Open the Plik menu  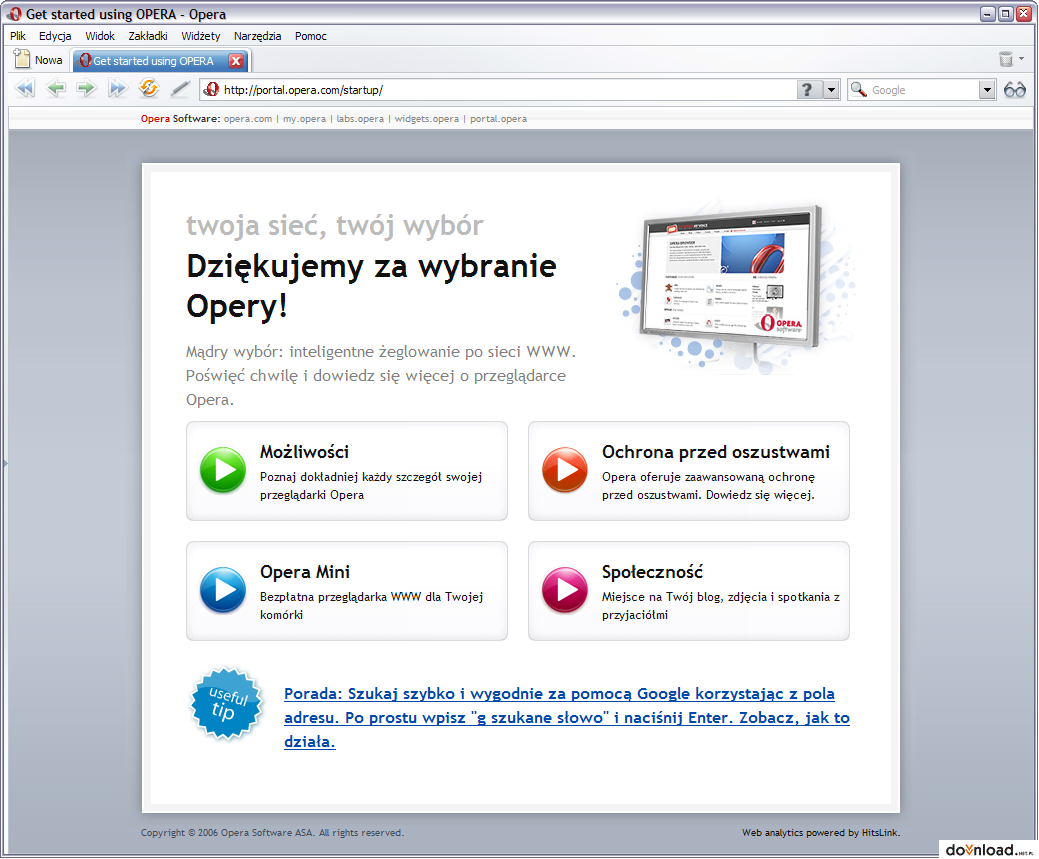(x=18, y=36)
